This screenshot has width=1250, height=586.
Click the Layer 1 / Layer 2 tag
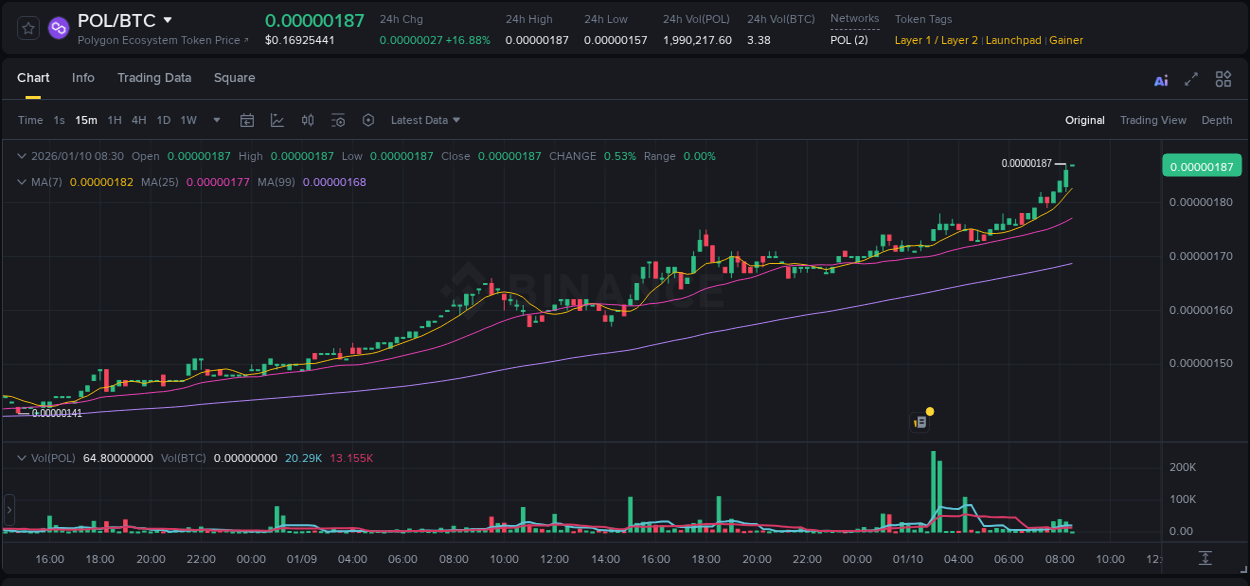click(935, 40)
